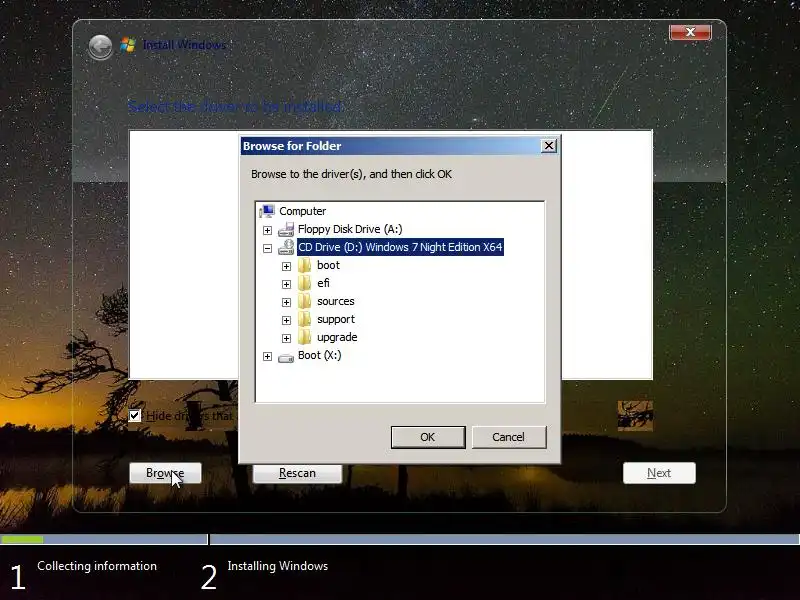Click the sources folder icon
The width and height of the screenshot is (800, 600).
pos(305,301)
